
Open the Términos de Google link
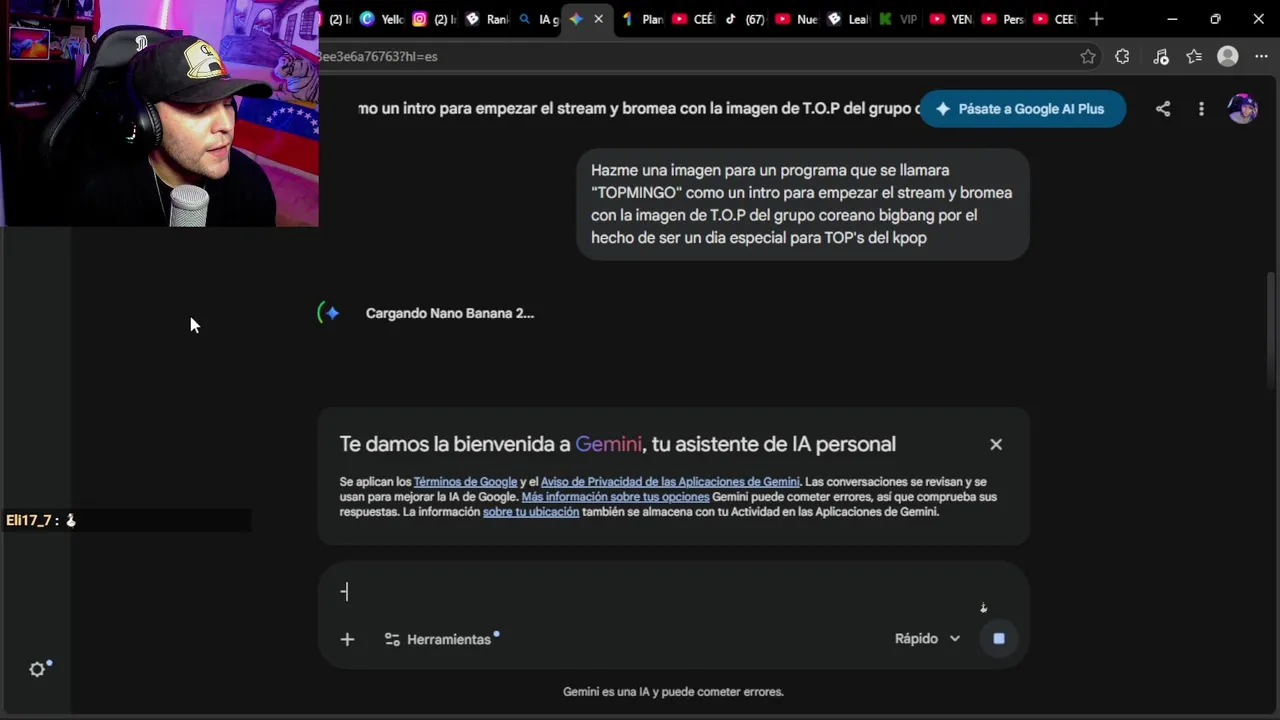pos(465,482)
